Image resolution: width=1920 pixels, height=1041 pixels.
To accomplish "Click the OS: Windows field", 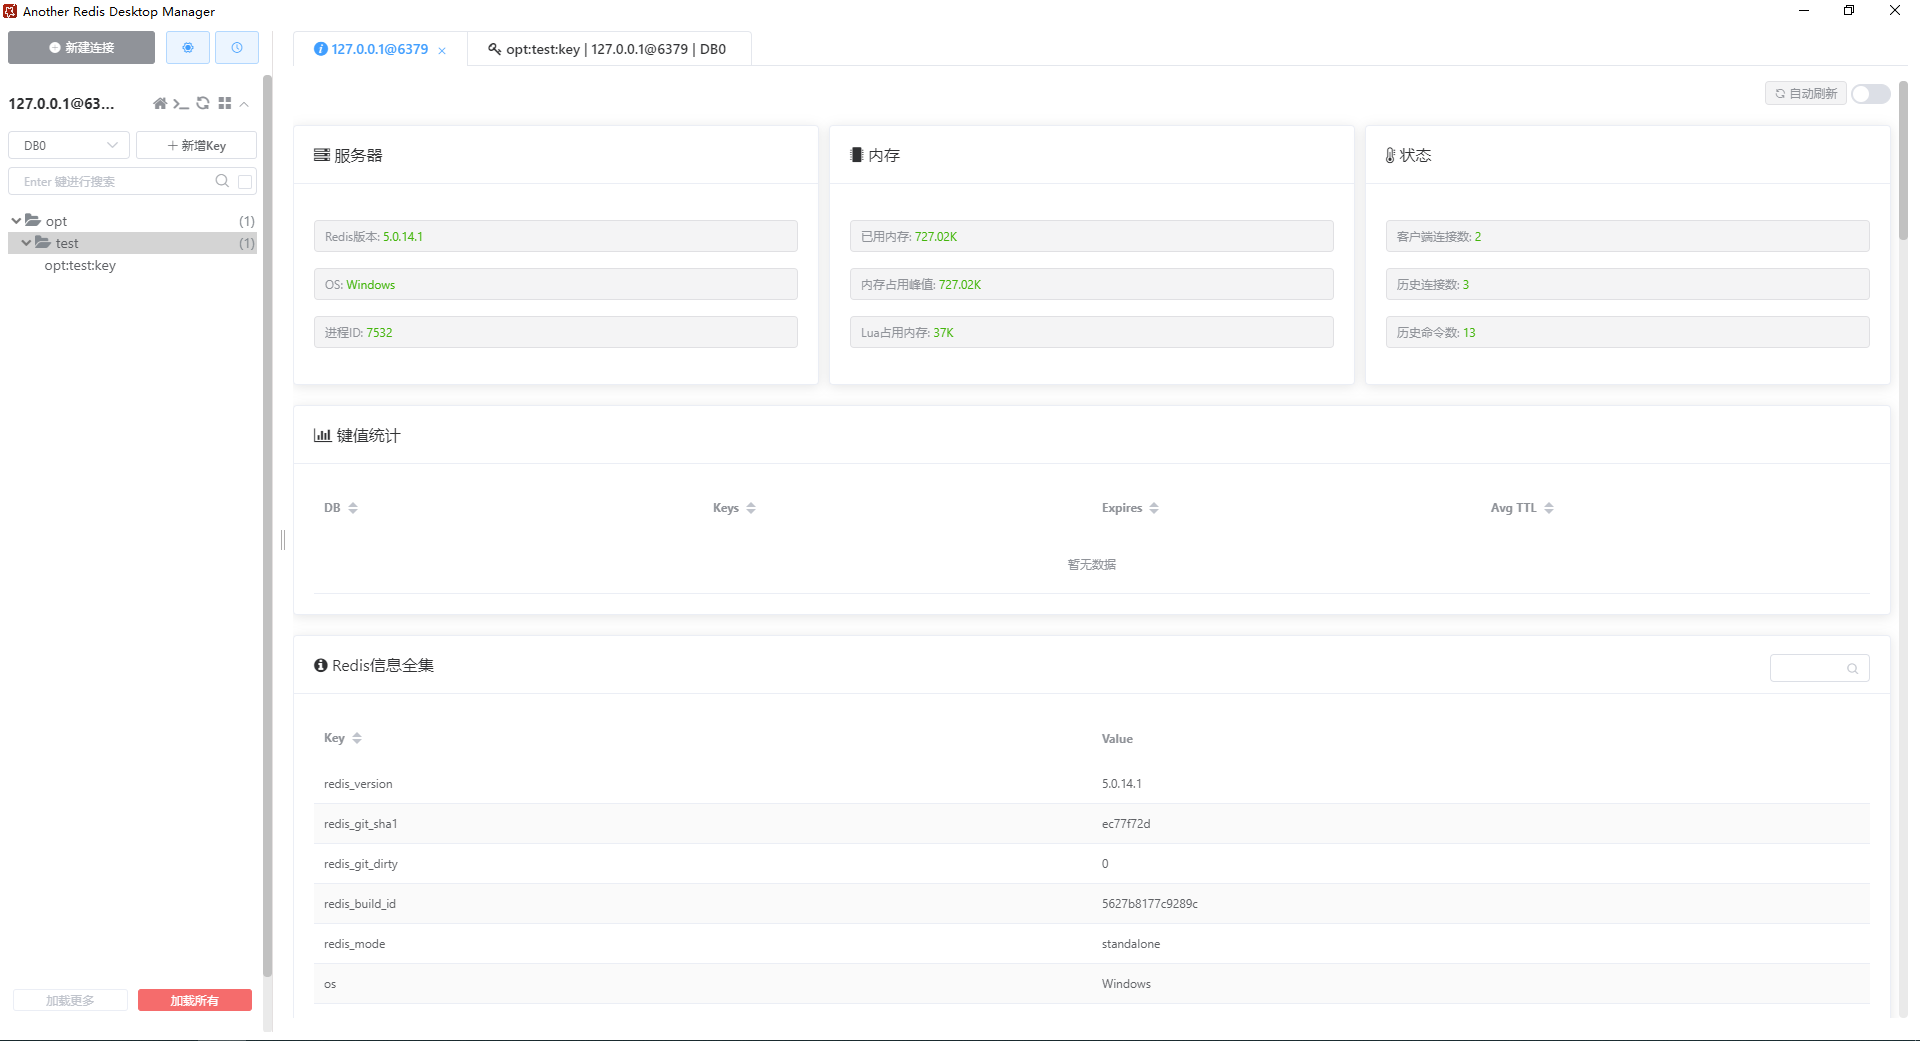I will click(x=556, y=284).
